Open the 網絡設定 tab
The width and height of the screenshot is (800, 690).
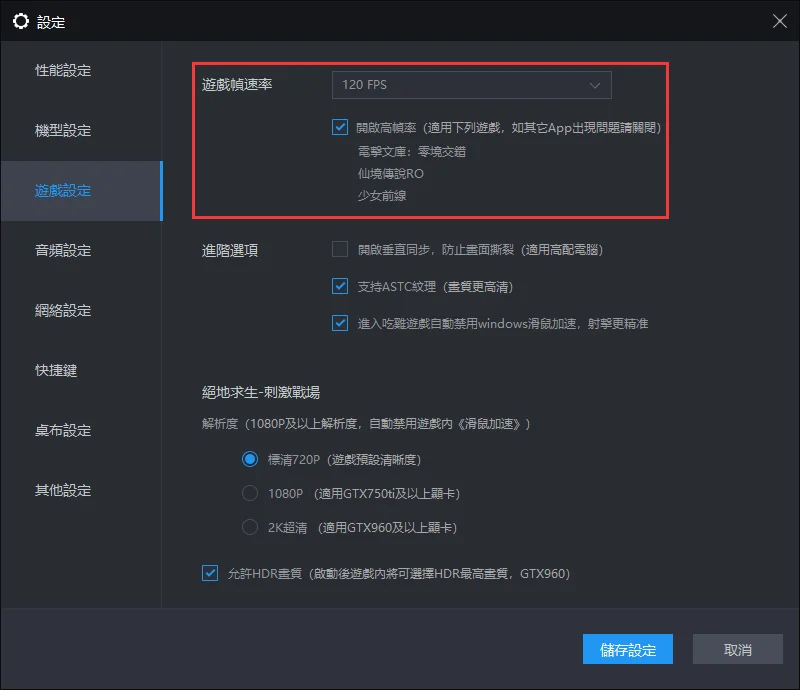(x=81, y=311)
